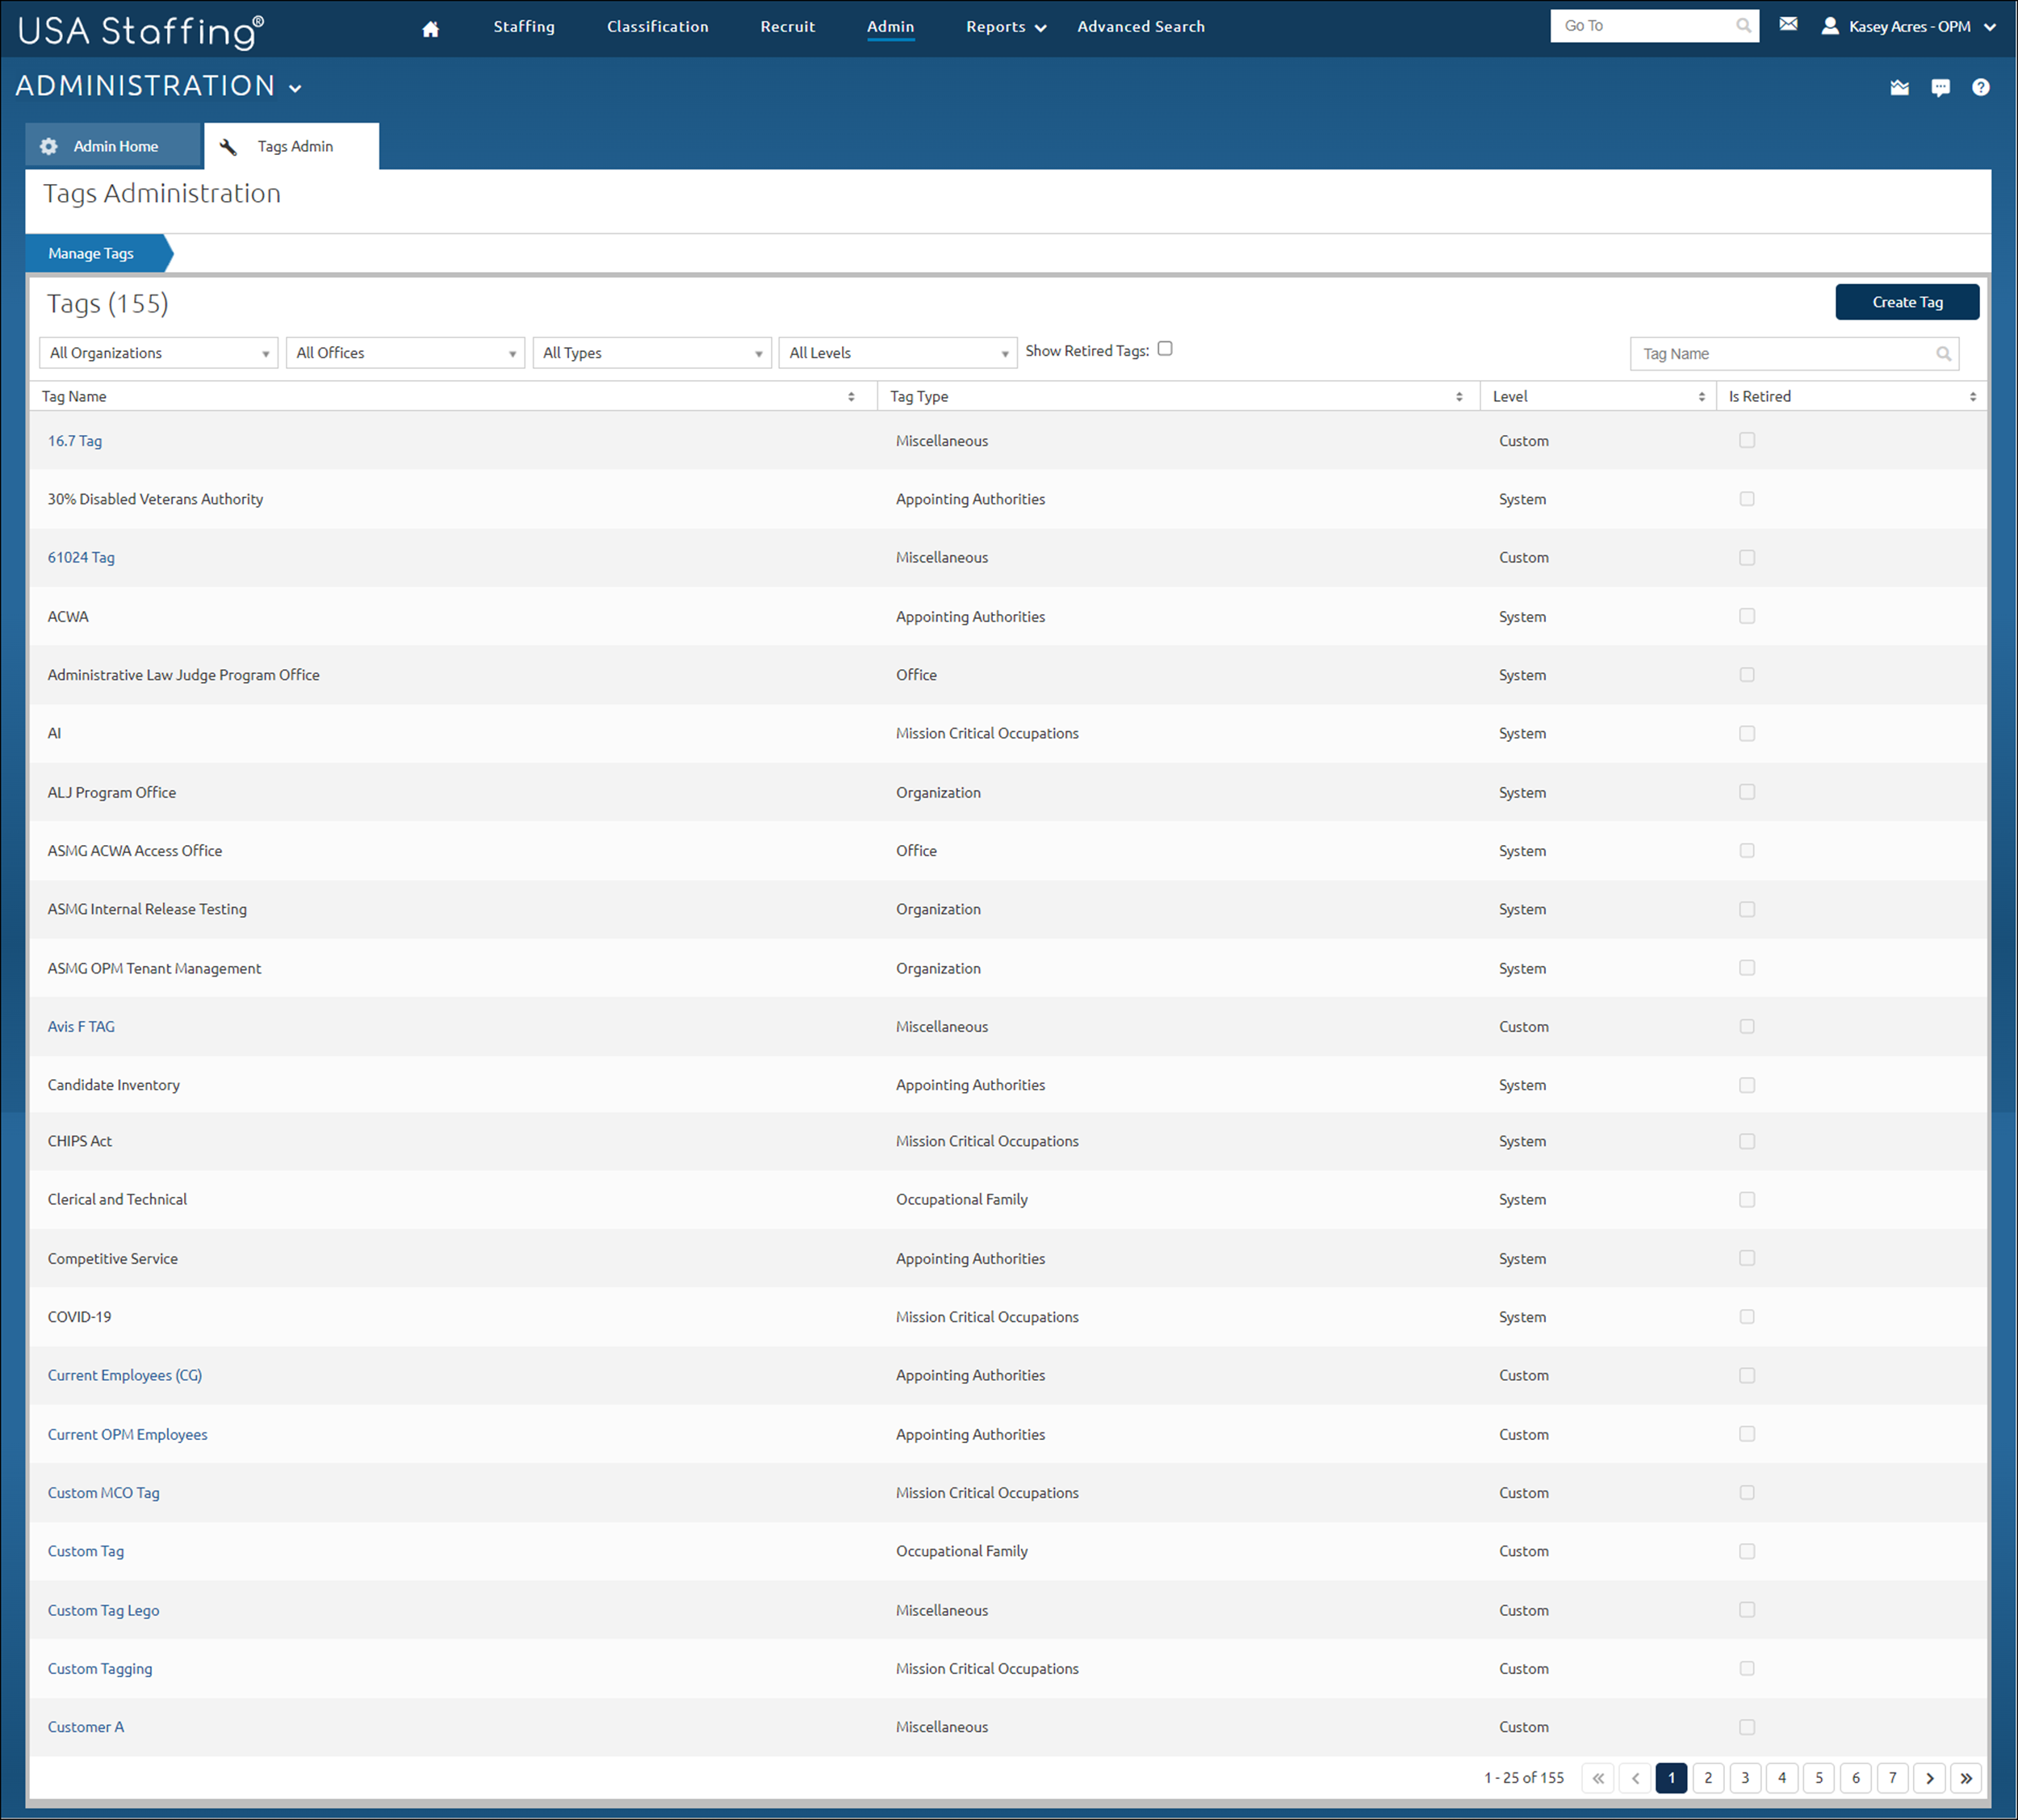Image resolution: width=2018 pixels, height=1820 pixels.
Task: Click the magnifier in the Tag Name search box
Action: coord(1944,353)
